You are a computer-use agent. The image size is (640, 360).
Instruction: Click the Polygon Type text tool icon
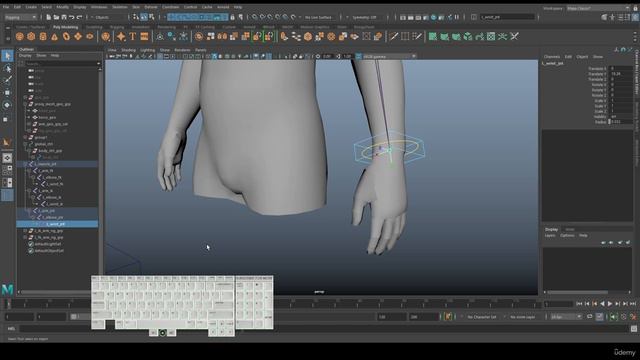(x=133, y=37)
